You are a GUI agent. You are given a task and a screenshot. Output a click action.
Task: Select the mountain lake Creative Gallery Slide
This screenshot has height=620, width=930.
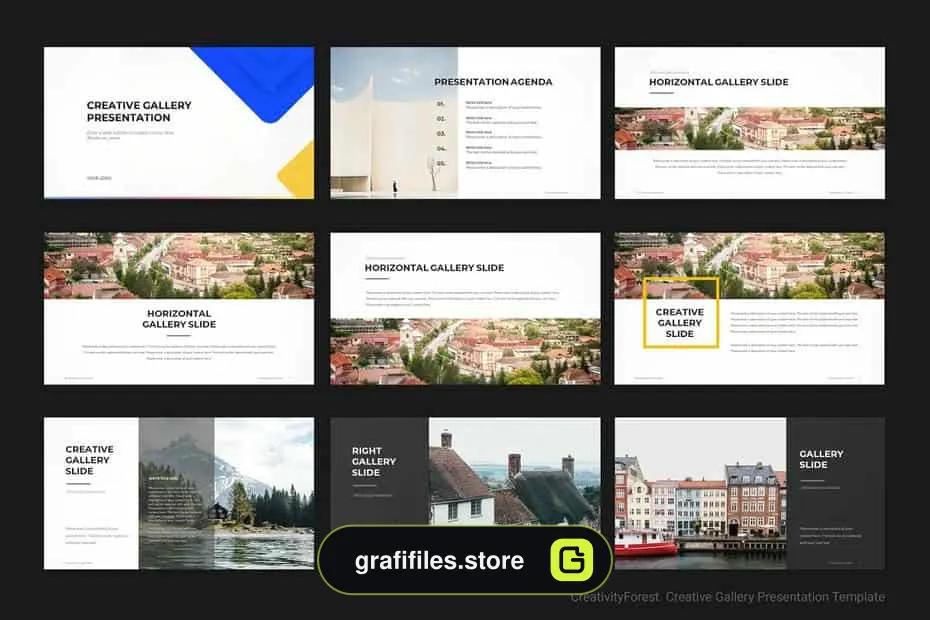pos(179,494)
